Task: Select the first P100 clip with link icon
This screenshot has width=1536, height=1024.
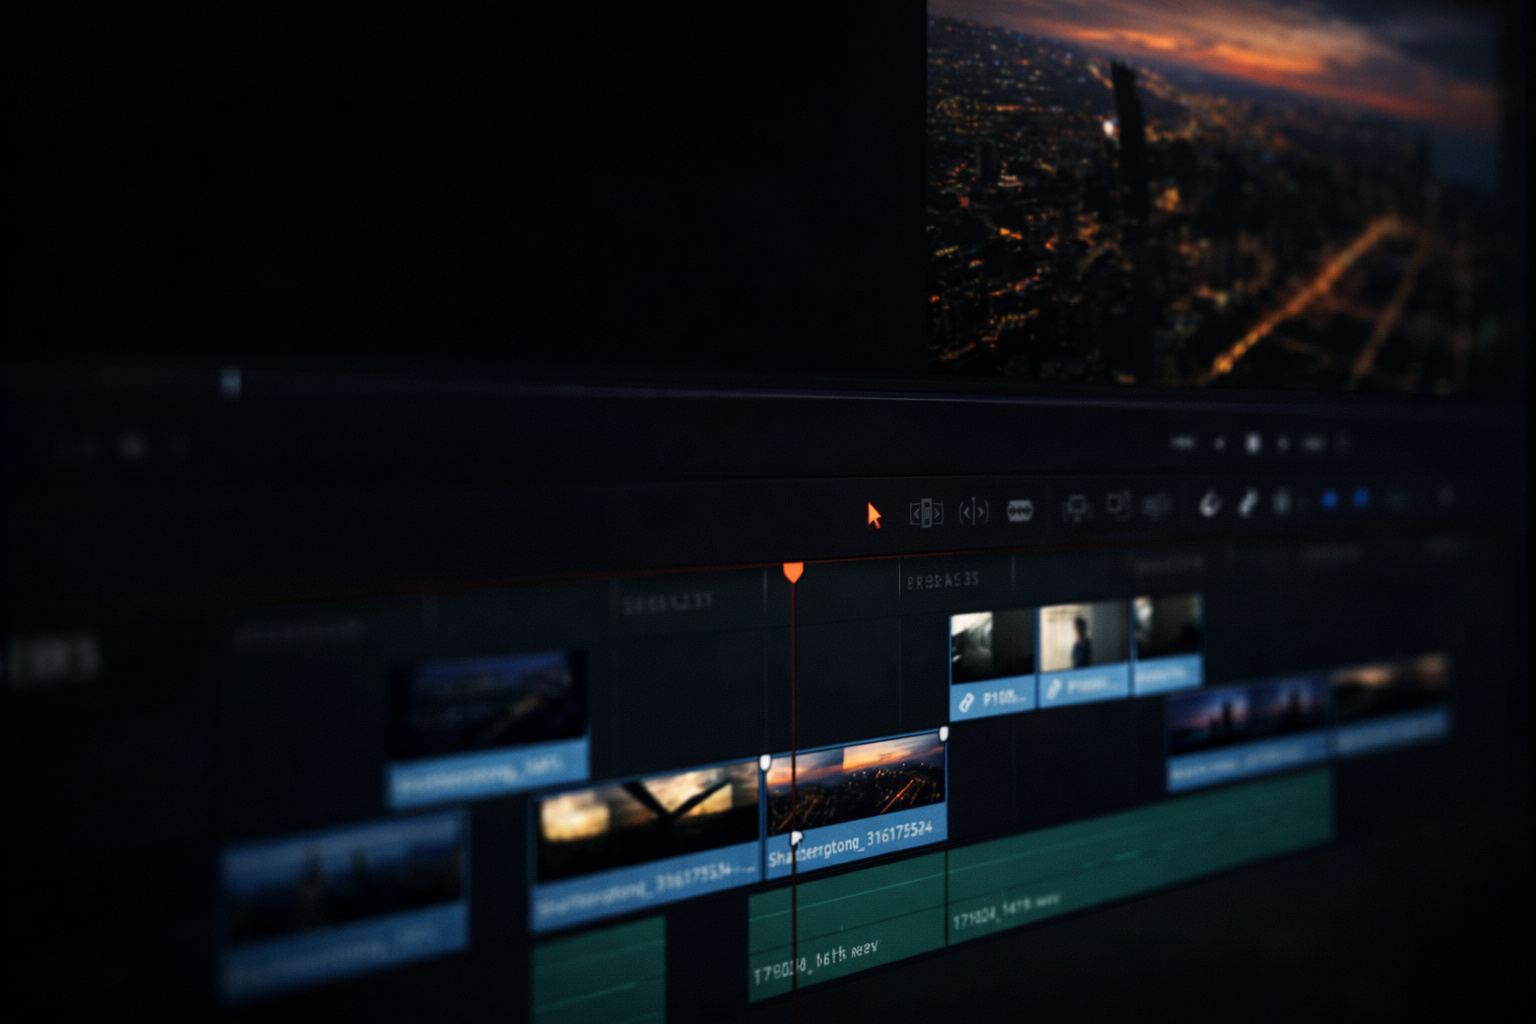Action: click(993, 663)
